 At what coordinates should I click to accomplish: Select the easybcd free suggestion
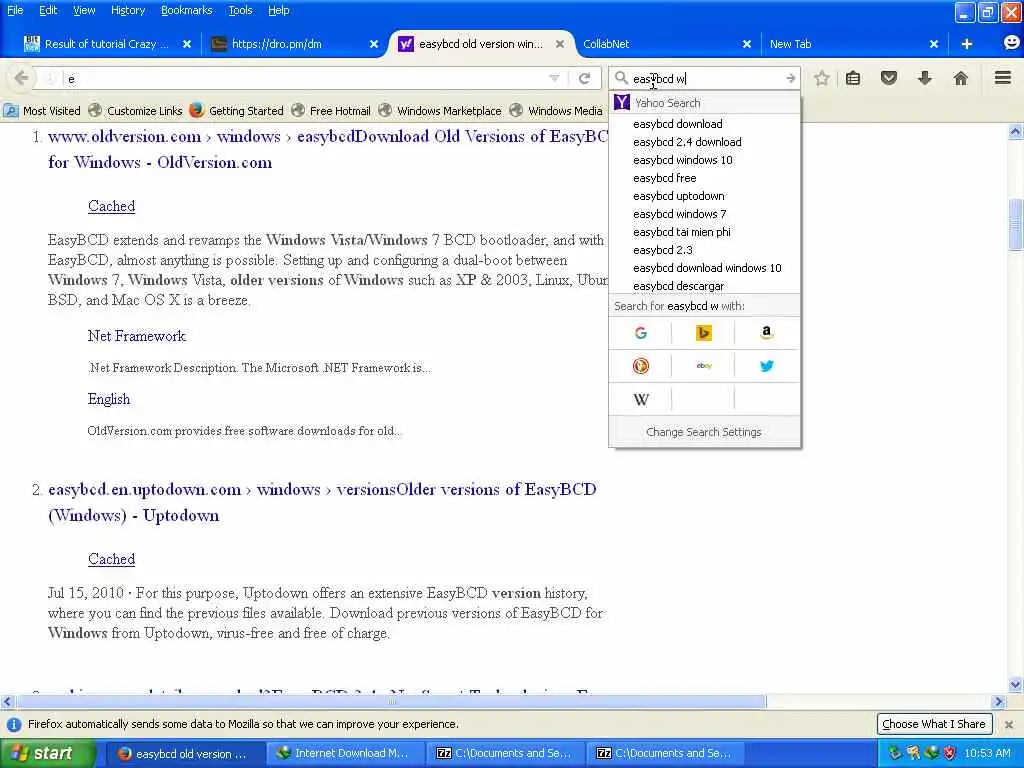pos(704,178)
